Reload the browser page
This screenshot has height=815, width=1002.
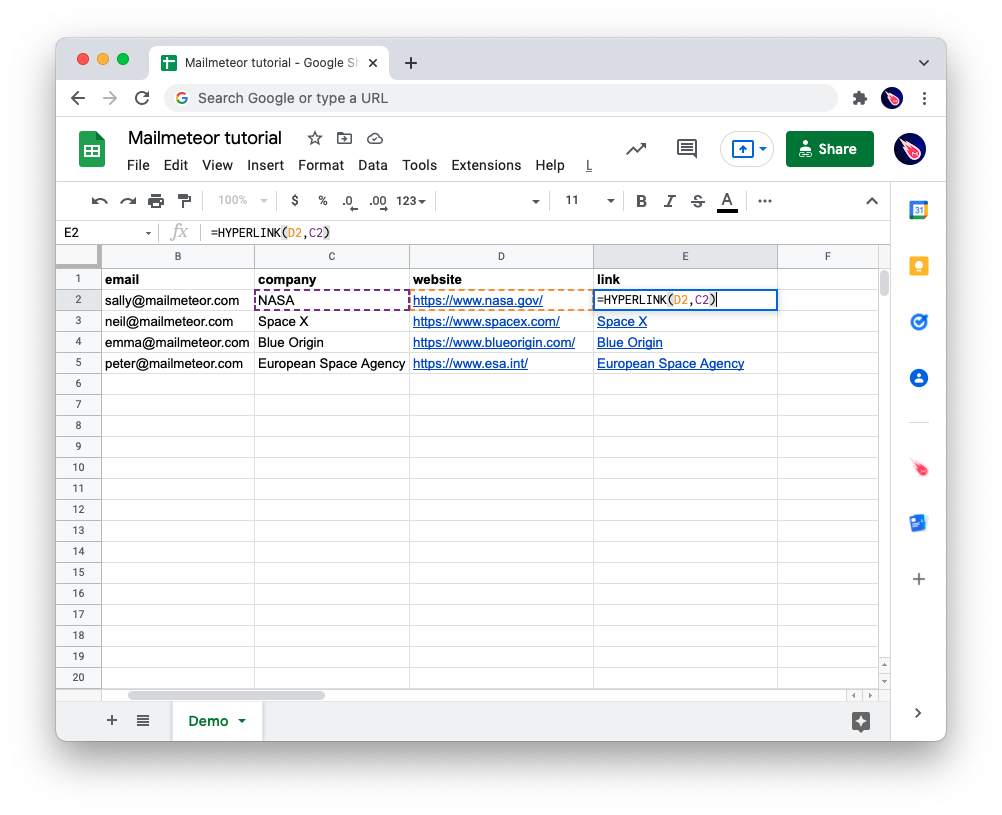tap(142, 98)
